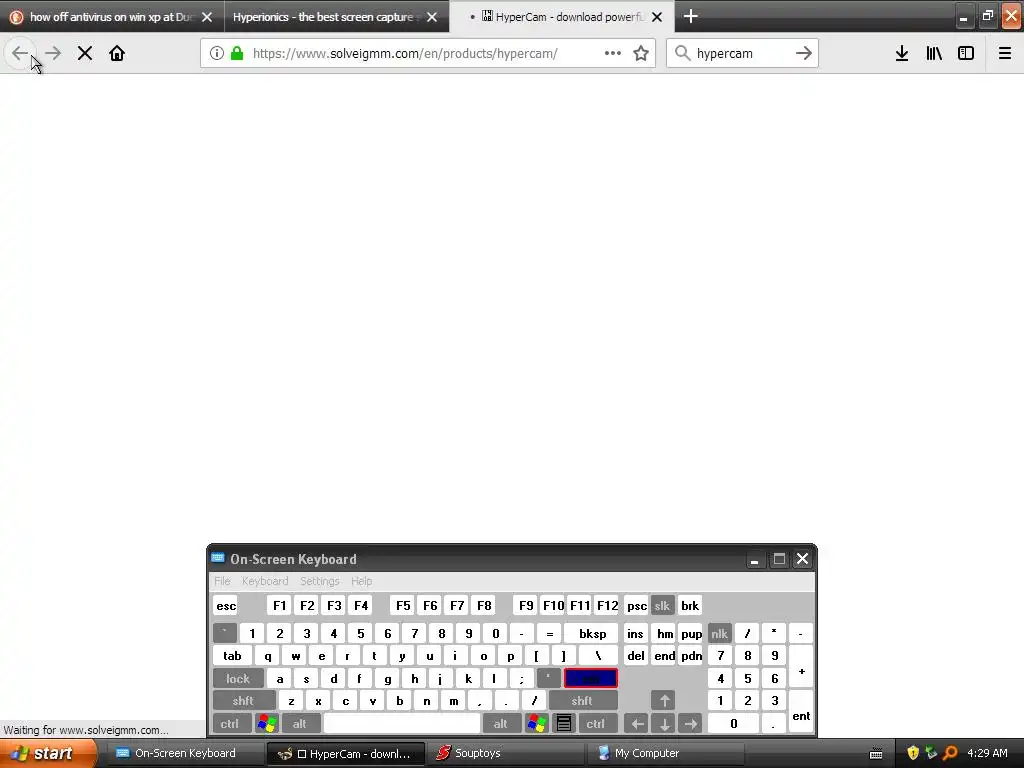Switch to Souptoys in the taskbar
1024x768 pixels.
[504, 753]
